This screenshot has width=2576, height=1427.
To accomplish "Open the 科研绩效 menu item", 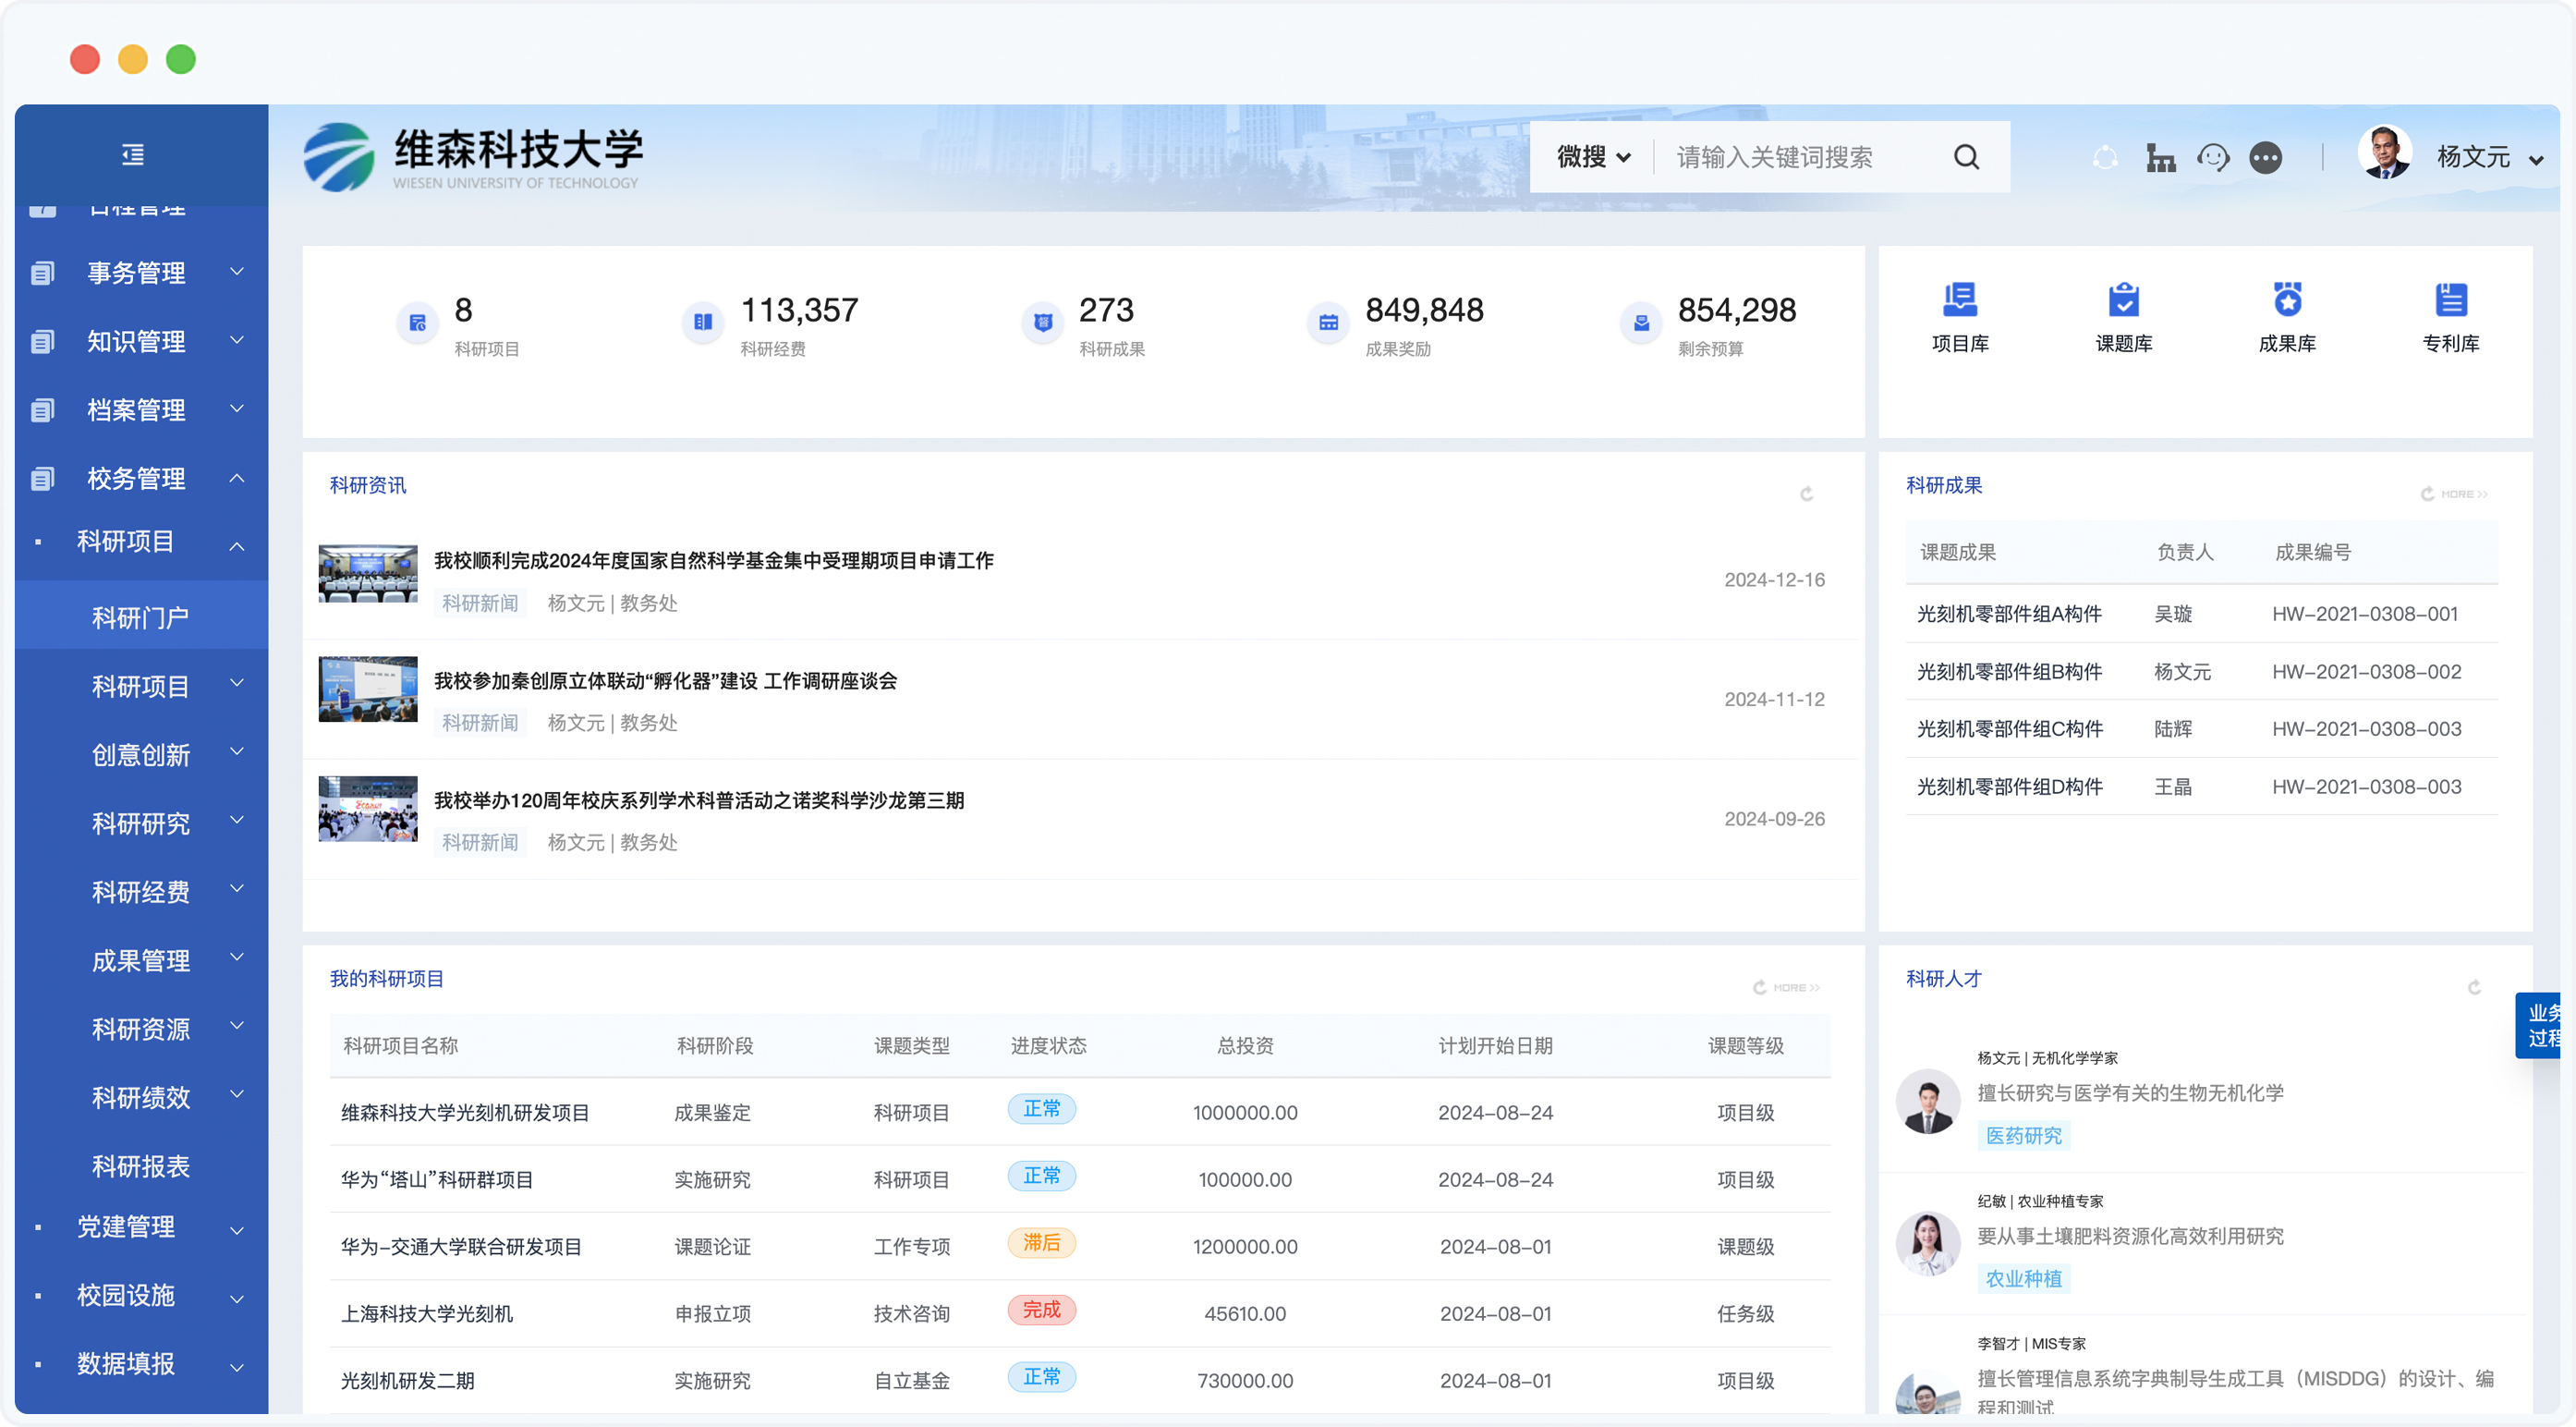I will click(141, 1097).
